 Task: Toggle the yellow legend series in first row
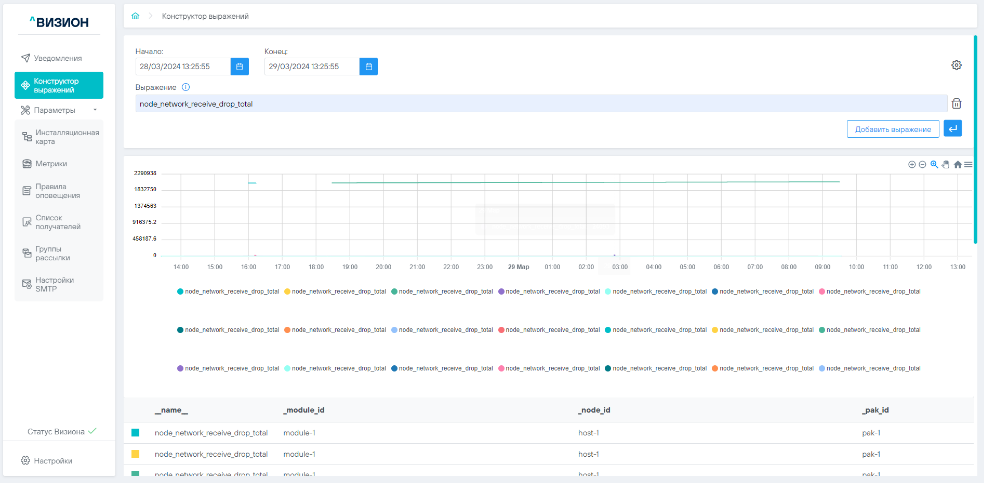tap(288, 291)
